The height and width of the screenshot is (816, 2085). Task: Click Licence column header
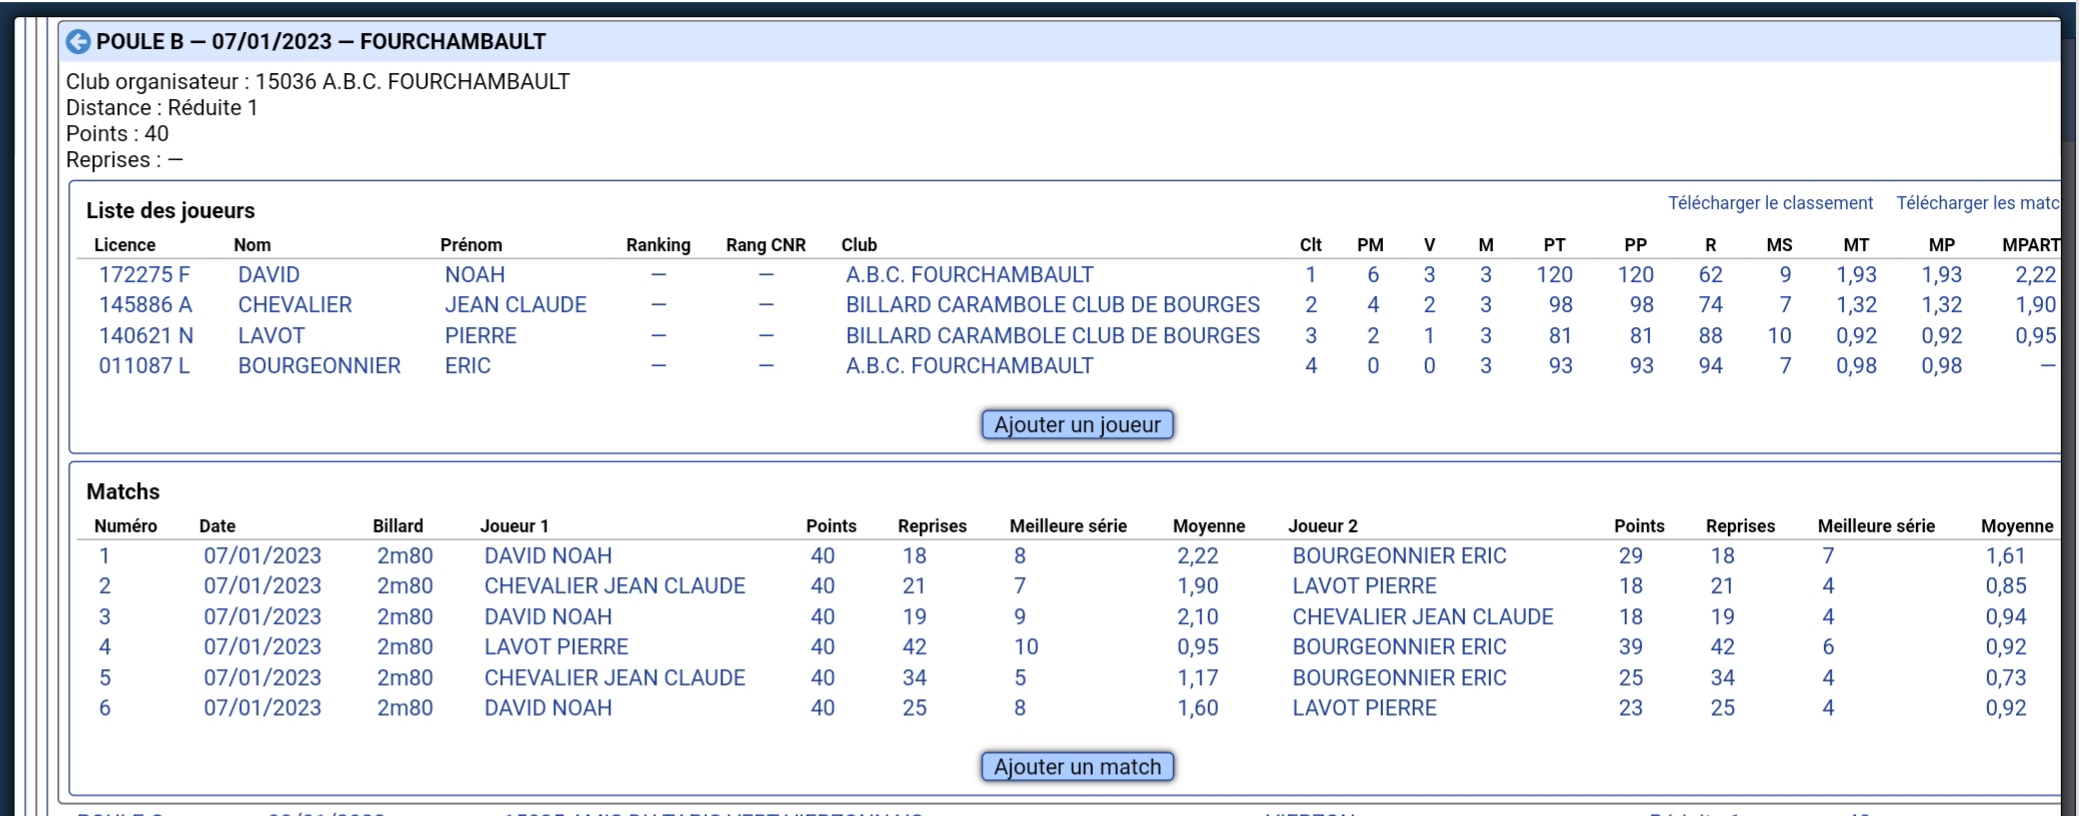tap(125, 245)
